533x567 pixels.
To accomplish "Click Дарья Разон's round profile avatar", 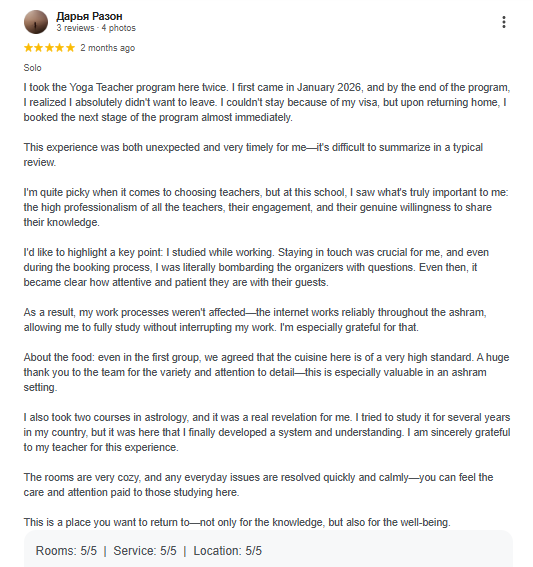I will [x=36, y=22].
